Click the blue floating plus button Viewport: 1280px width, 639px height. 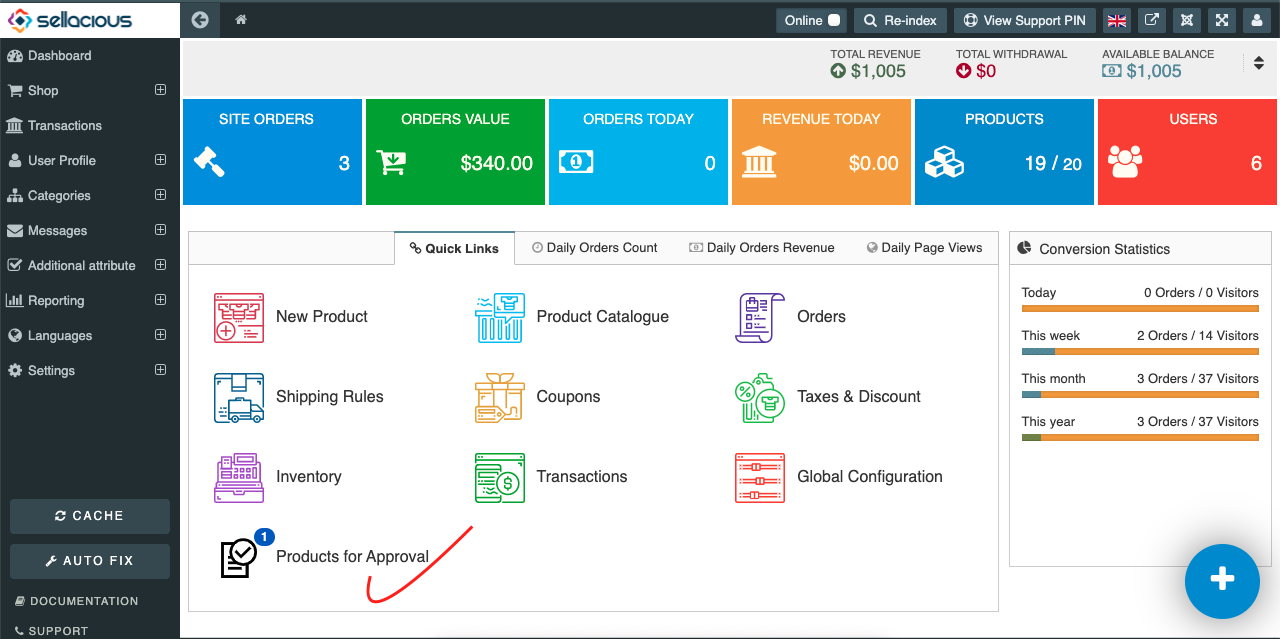[x=1222, y=581]
